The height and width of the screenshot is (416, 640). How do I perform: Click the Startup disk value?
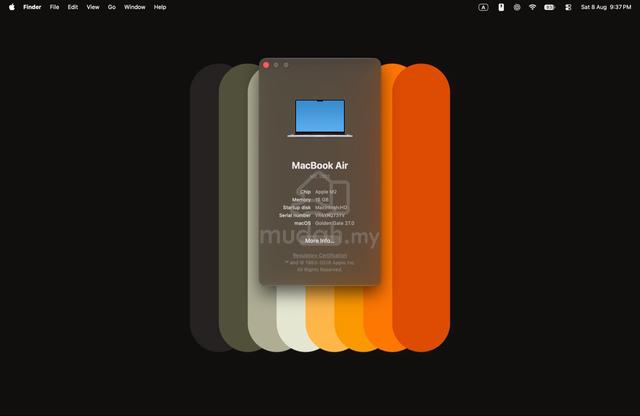(x=331, y=207)
